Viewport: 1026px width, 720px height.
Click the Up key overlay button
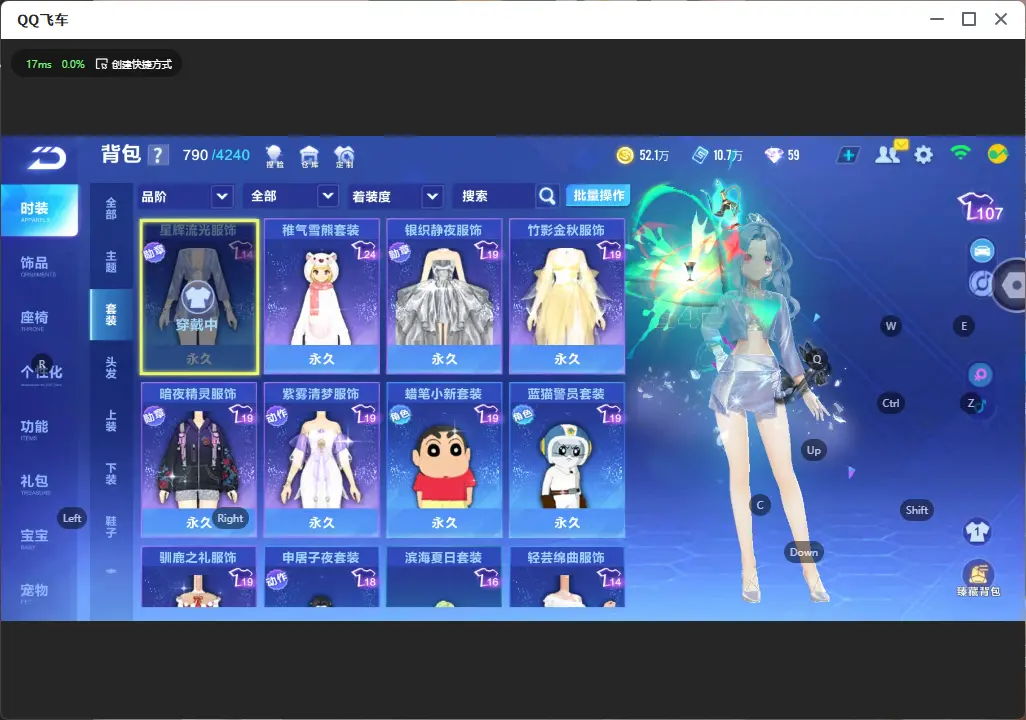point(813,450)
